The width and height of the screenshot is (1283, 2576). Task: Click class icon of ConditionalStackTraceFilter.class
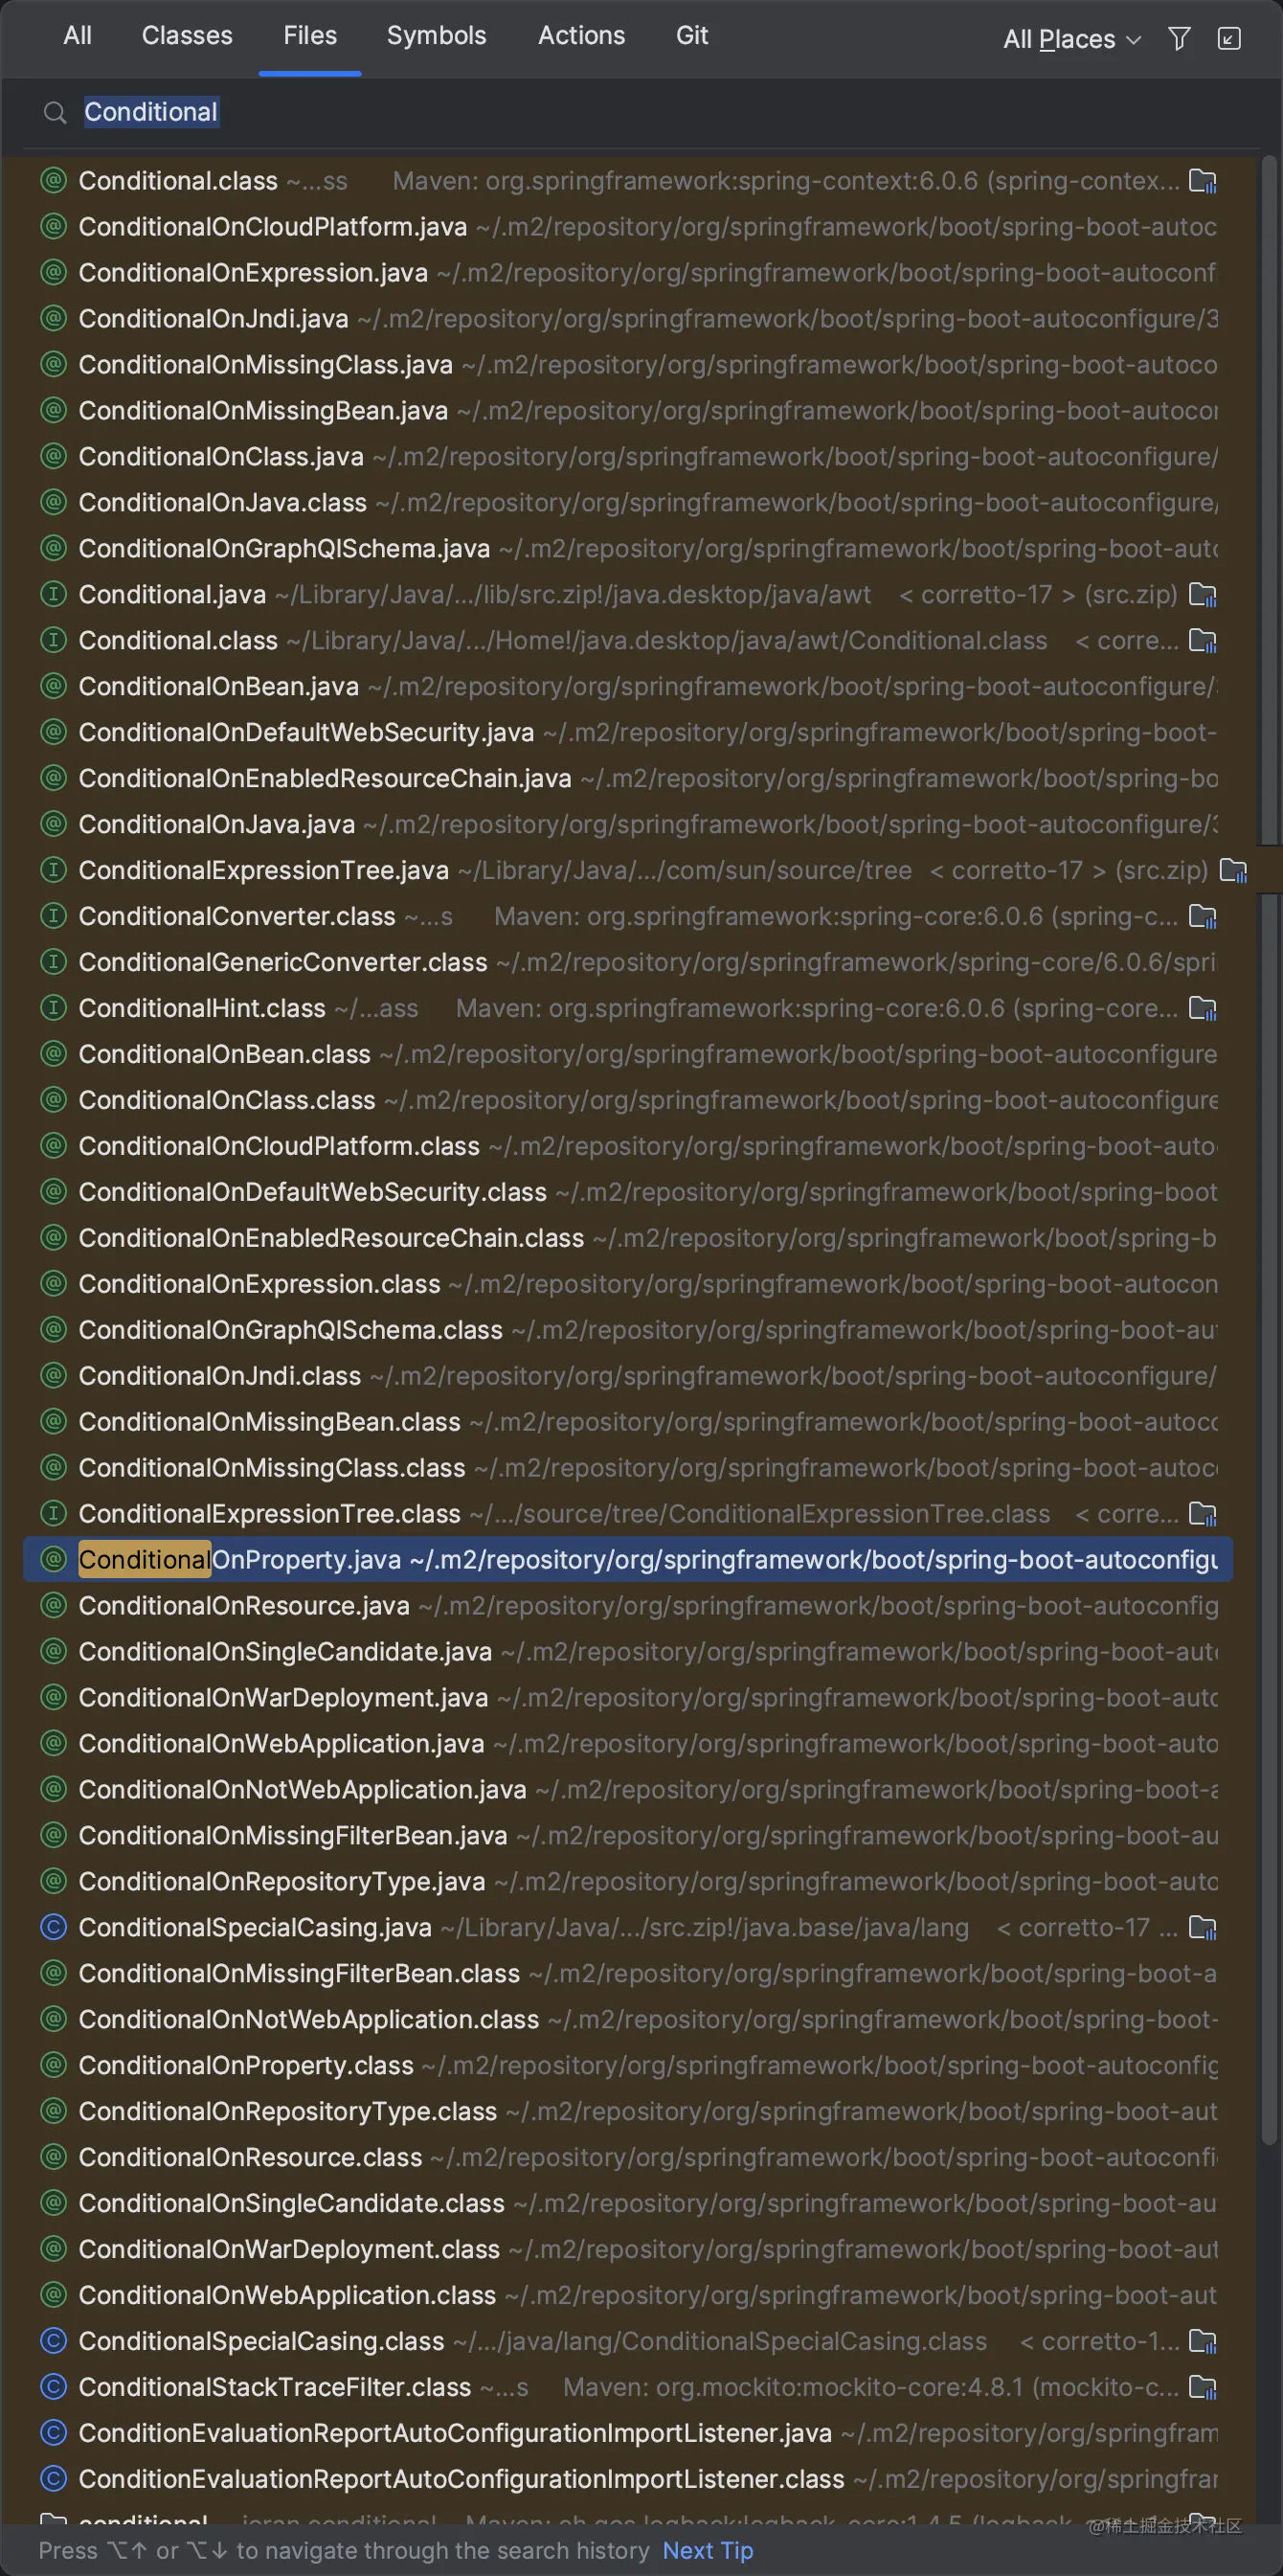53,2388
